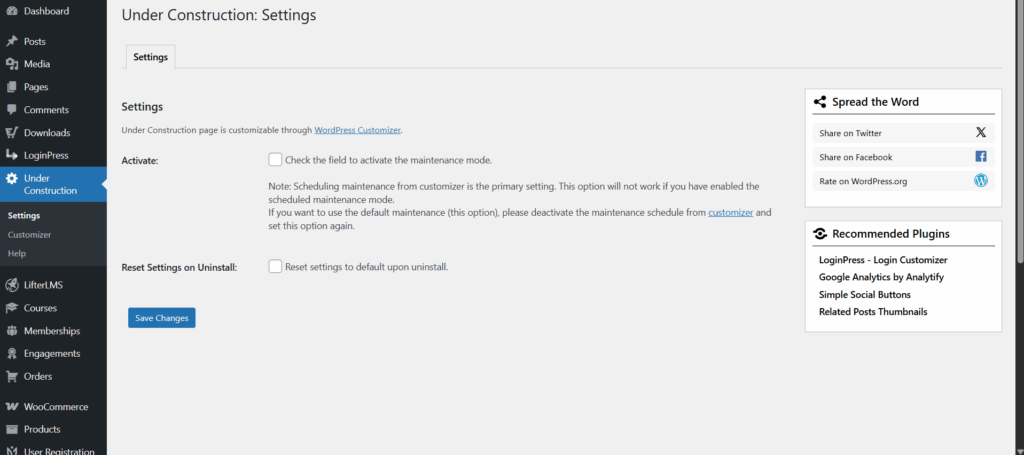
Task: Click the X Twitter logo icon
Action: (981, 133)
